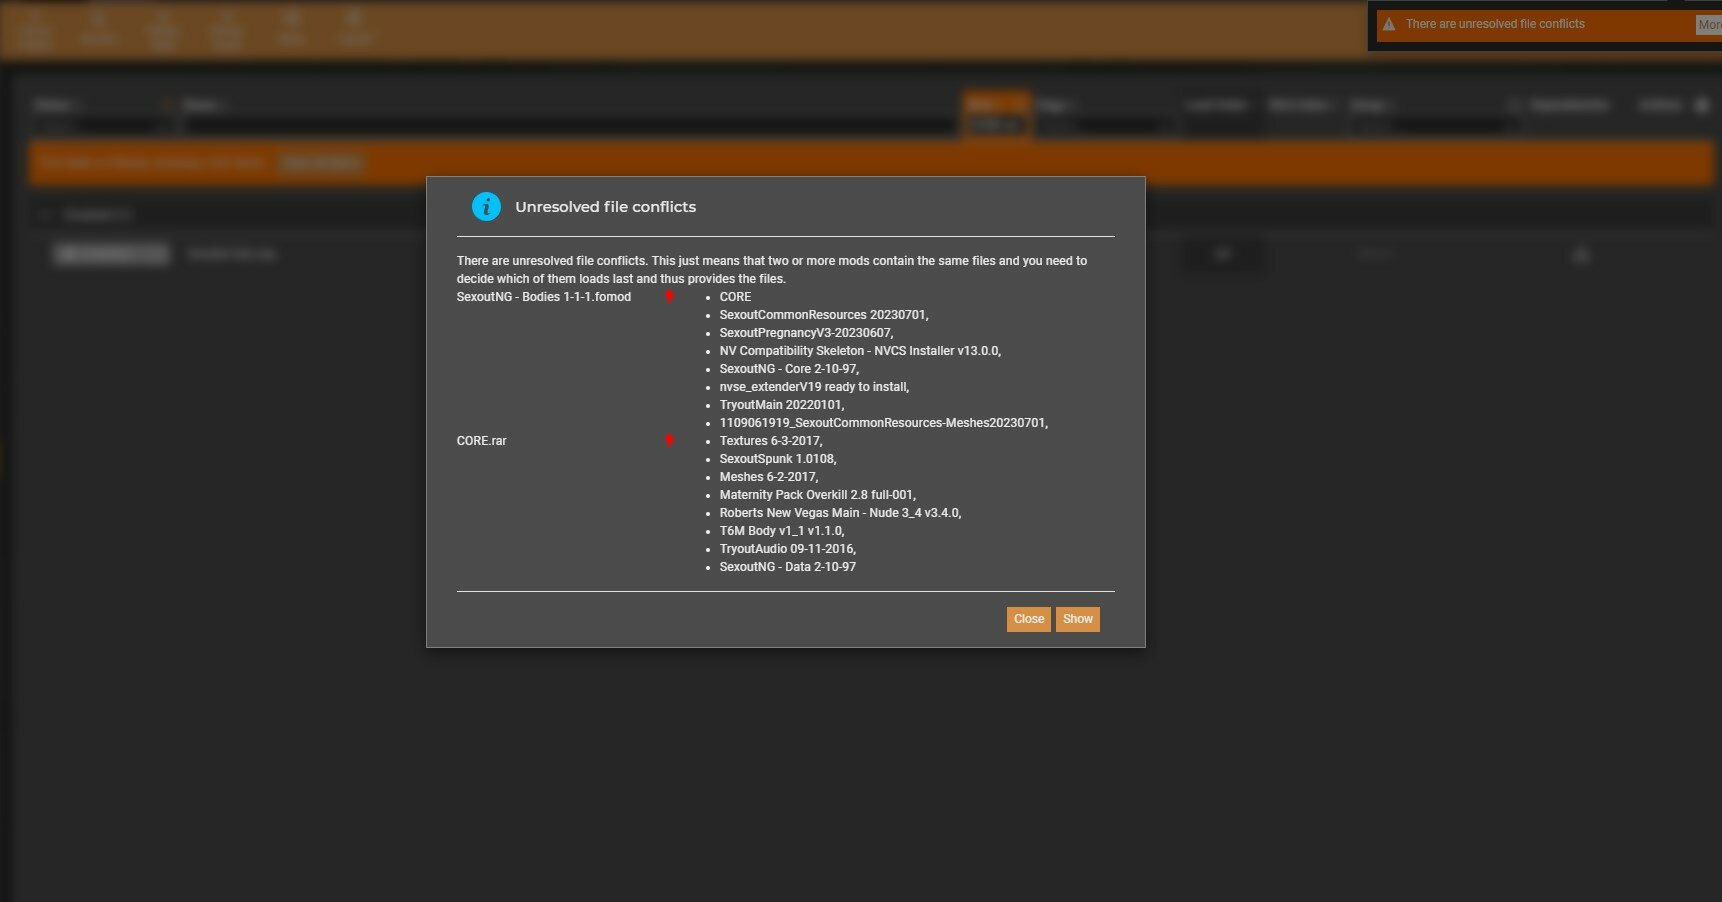Toggle the enable state of the listed mod
This screenshot has height=902, width=1722.
[x=111, y=254]
